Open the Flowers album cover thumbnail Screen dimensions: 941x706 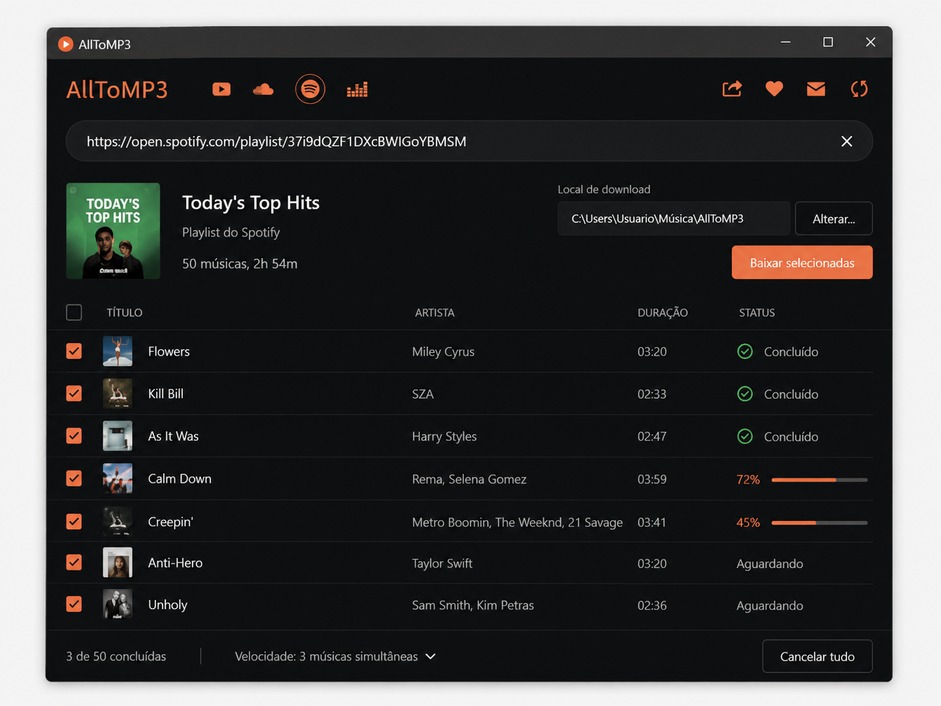(x=118, y=351)
